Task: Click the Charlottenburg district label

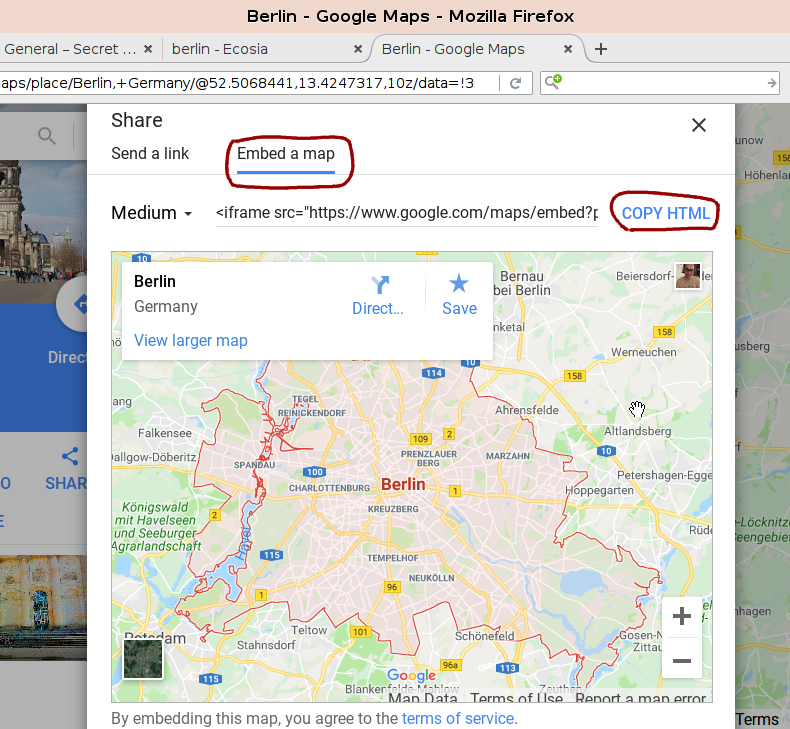Action: (329, 488)
